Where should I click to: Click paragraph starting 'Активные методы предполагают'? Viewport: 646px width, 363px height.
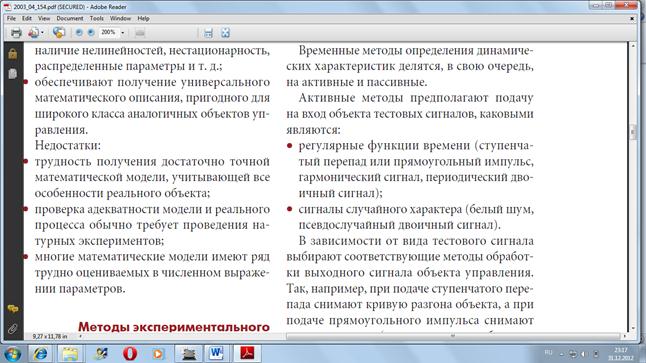coord(410,114)
